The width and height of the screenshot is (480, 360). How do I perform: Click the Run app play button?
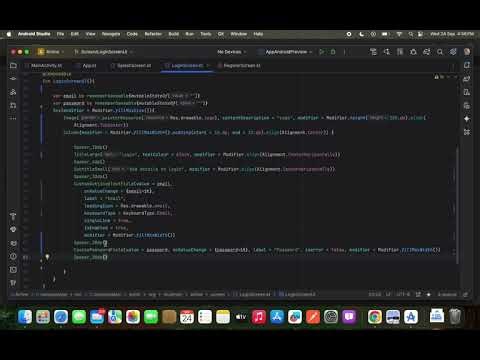[322, 52]
